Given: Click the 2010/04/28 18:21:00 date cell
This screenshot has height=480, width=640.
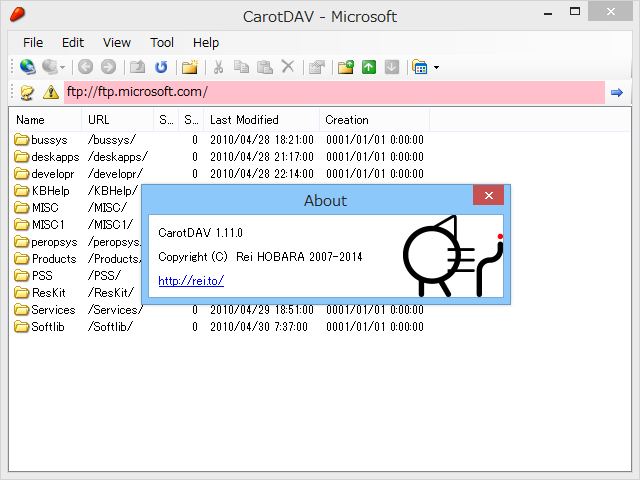Looking at the screenshot, I should [262, 140].
